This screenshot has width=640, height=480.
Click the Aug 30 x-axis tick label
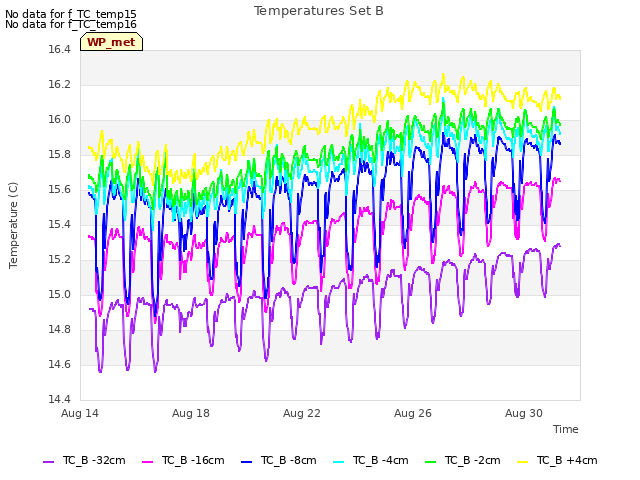[x=524, y=413]
